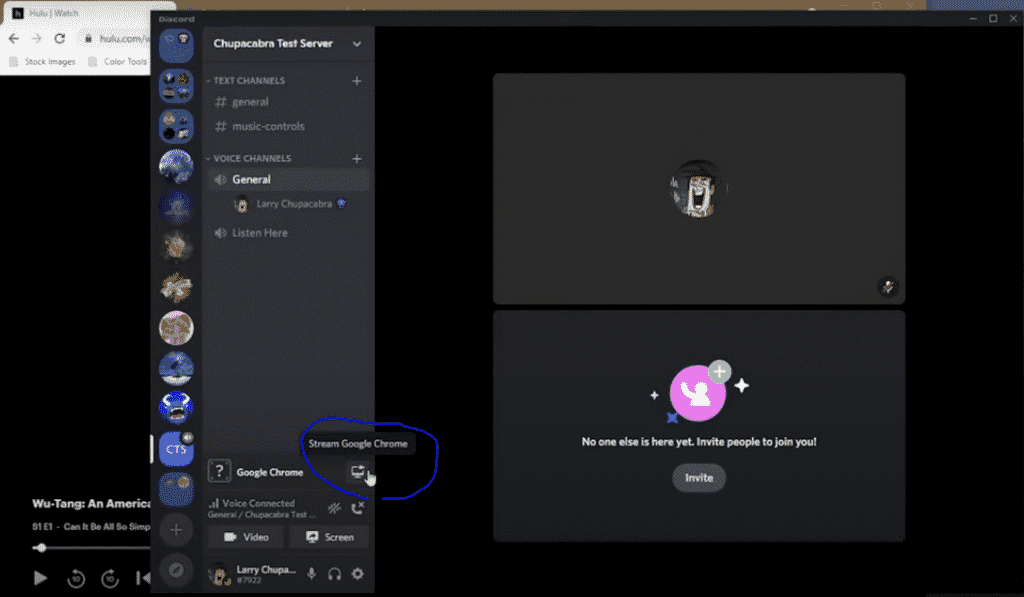
Task: Click the circled Stream Google Chrome icon
Action: [x=359, y=473]
